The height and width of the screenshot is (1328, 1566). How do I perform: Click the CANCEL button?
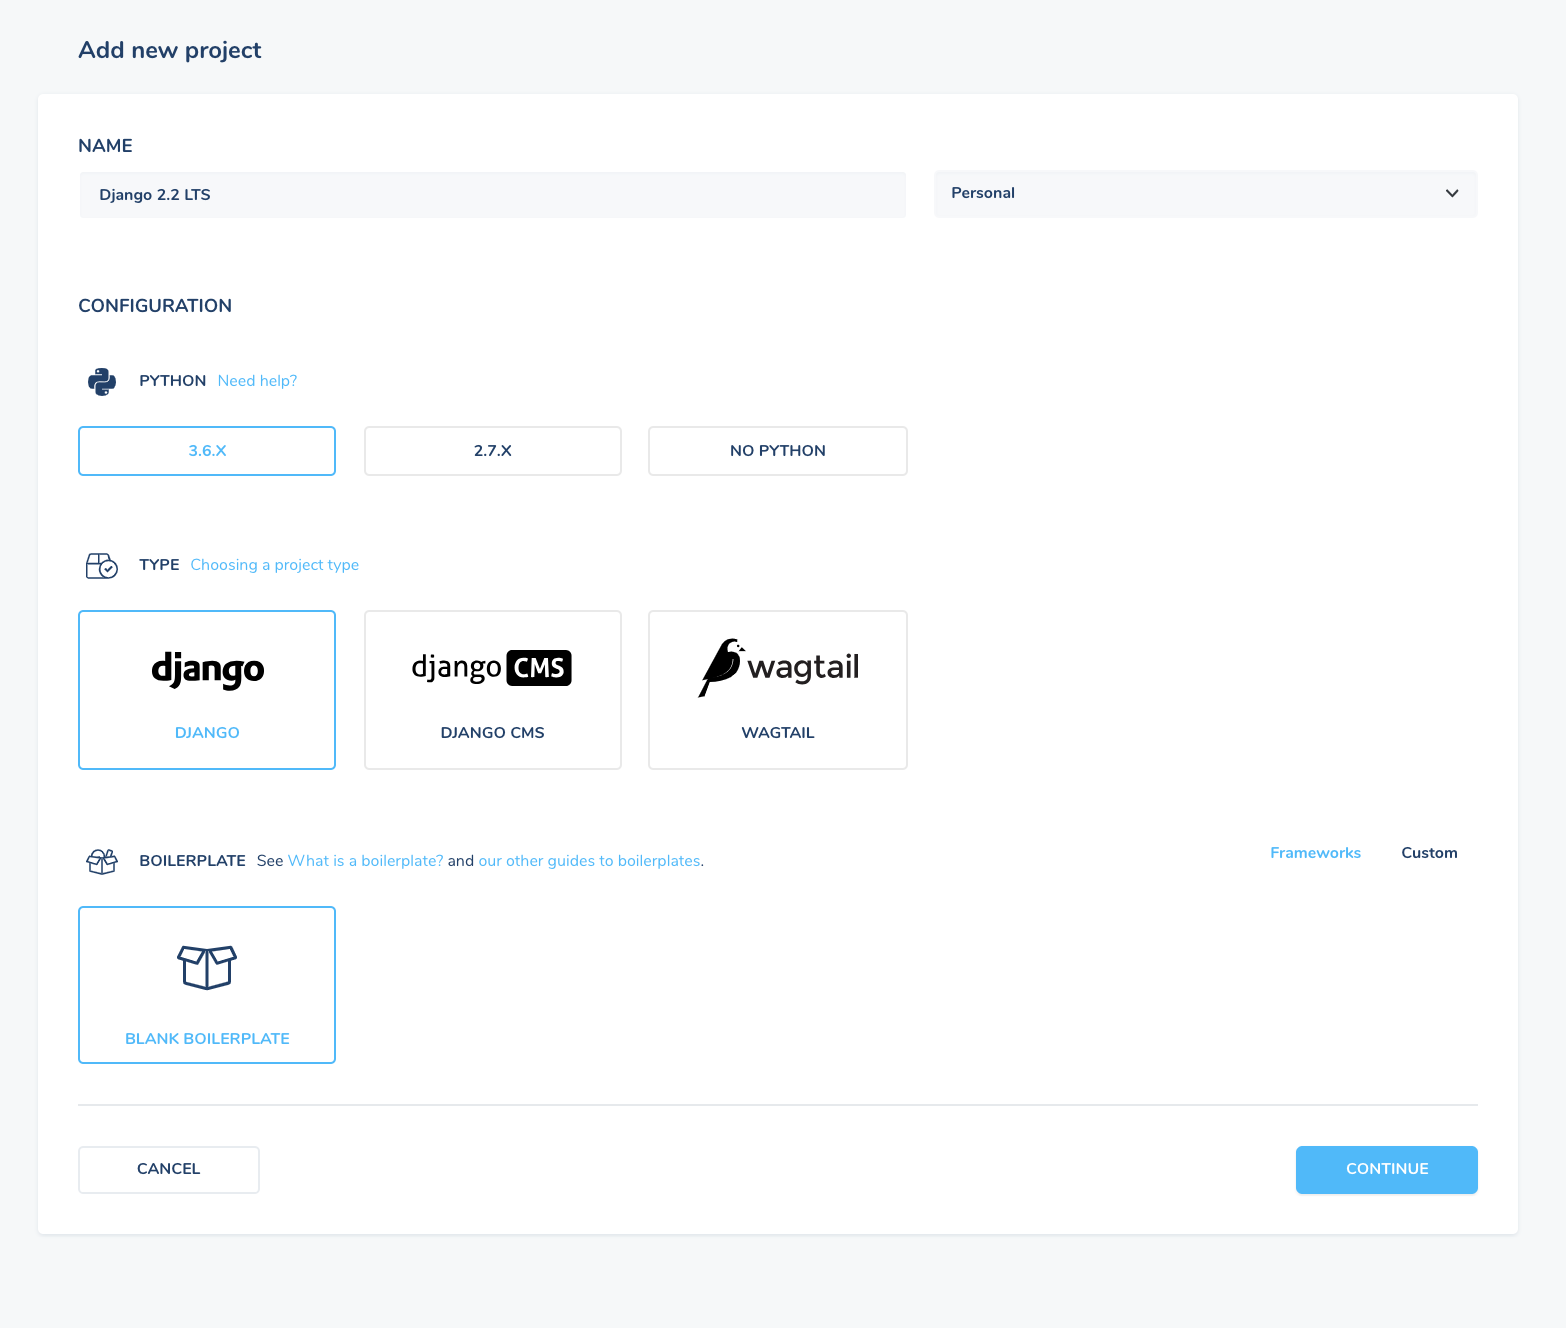click(x=169, y=1170)
